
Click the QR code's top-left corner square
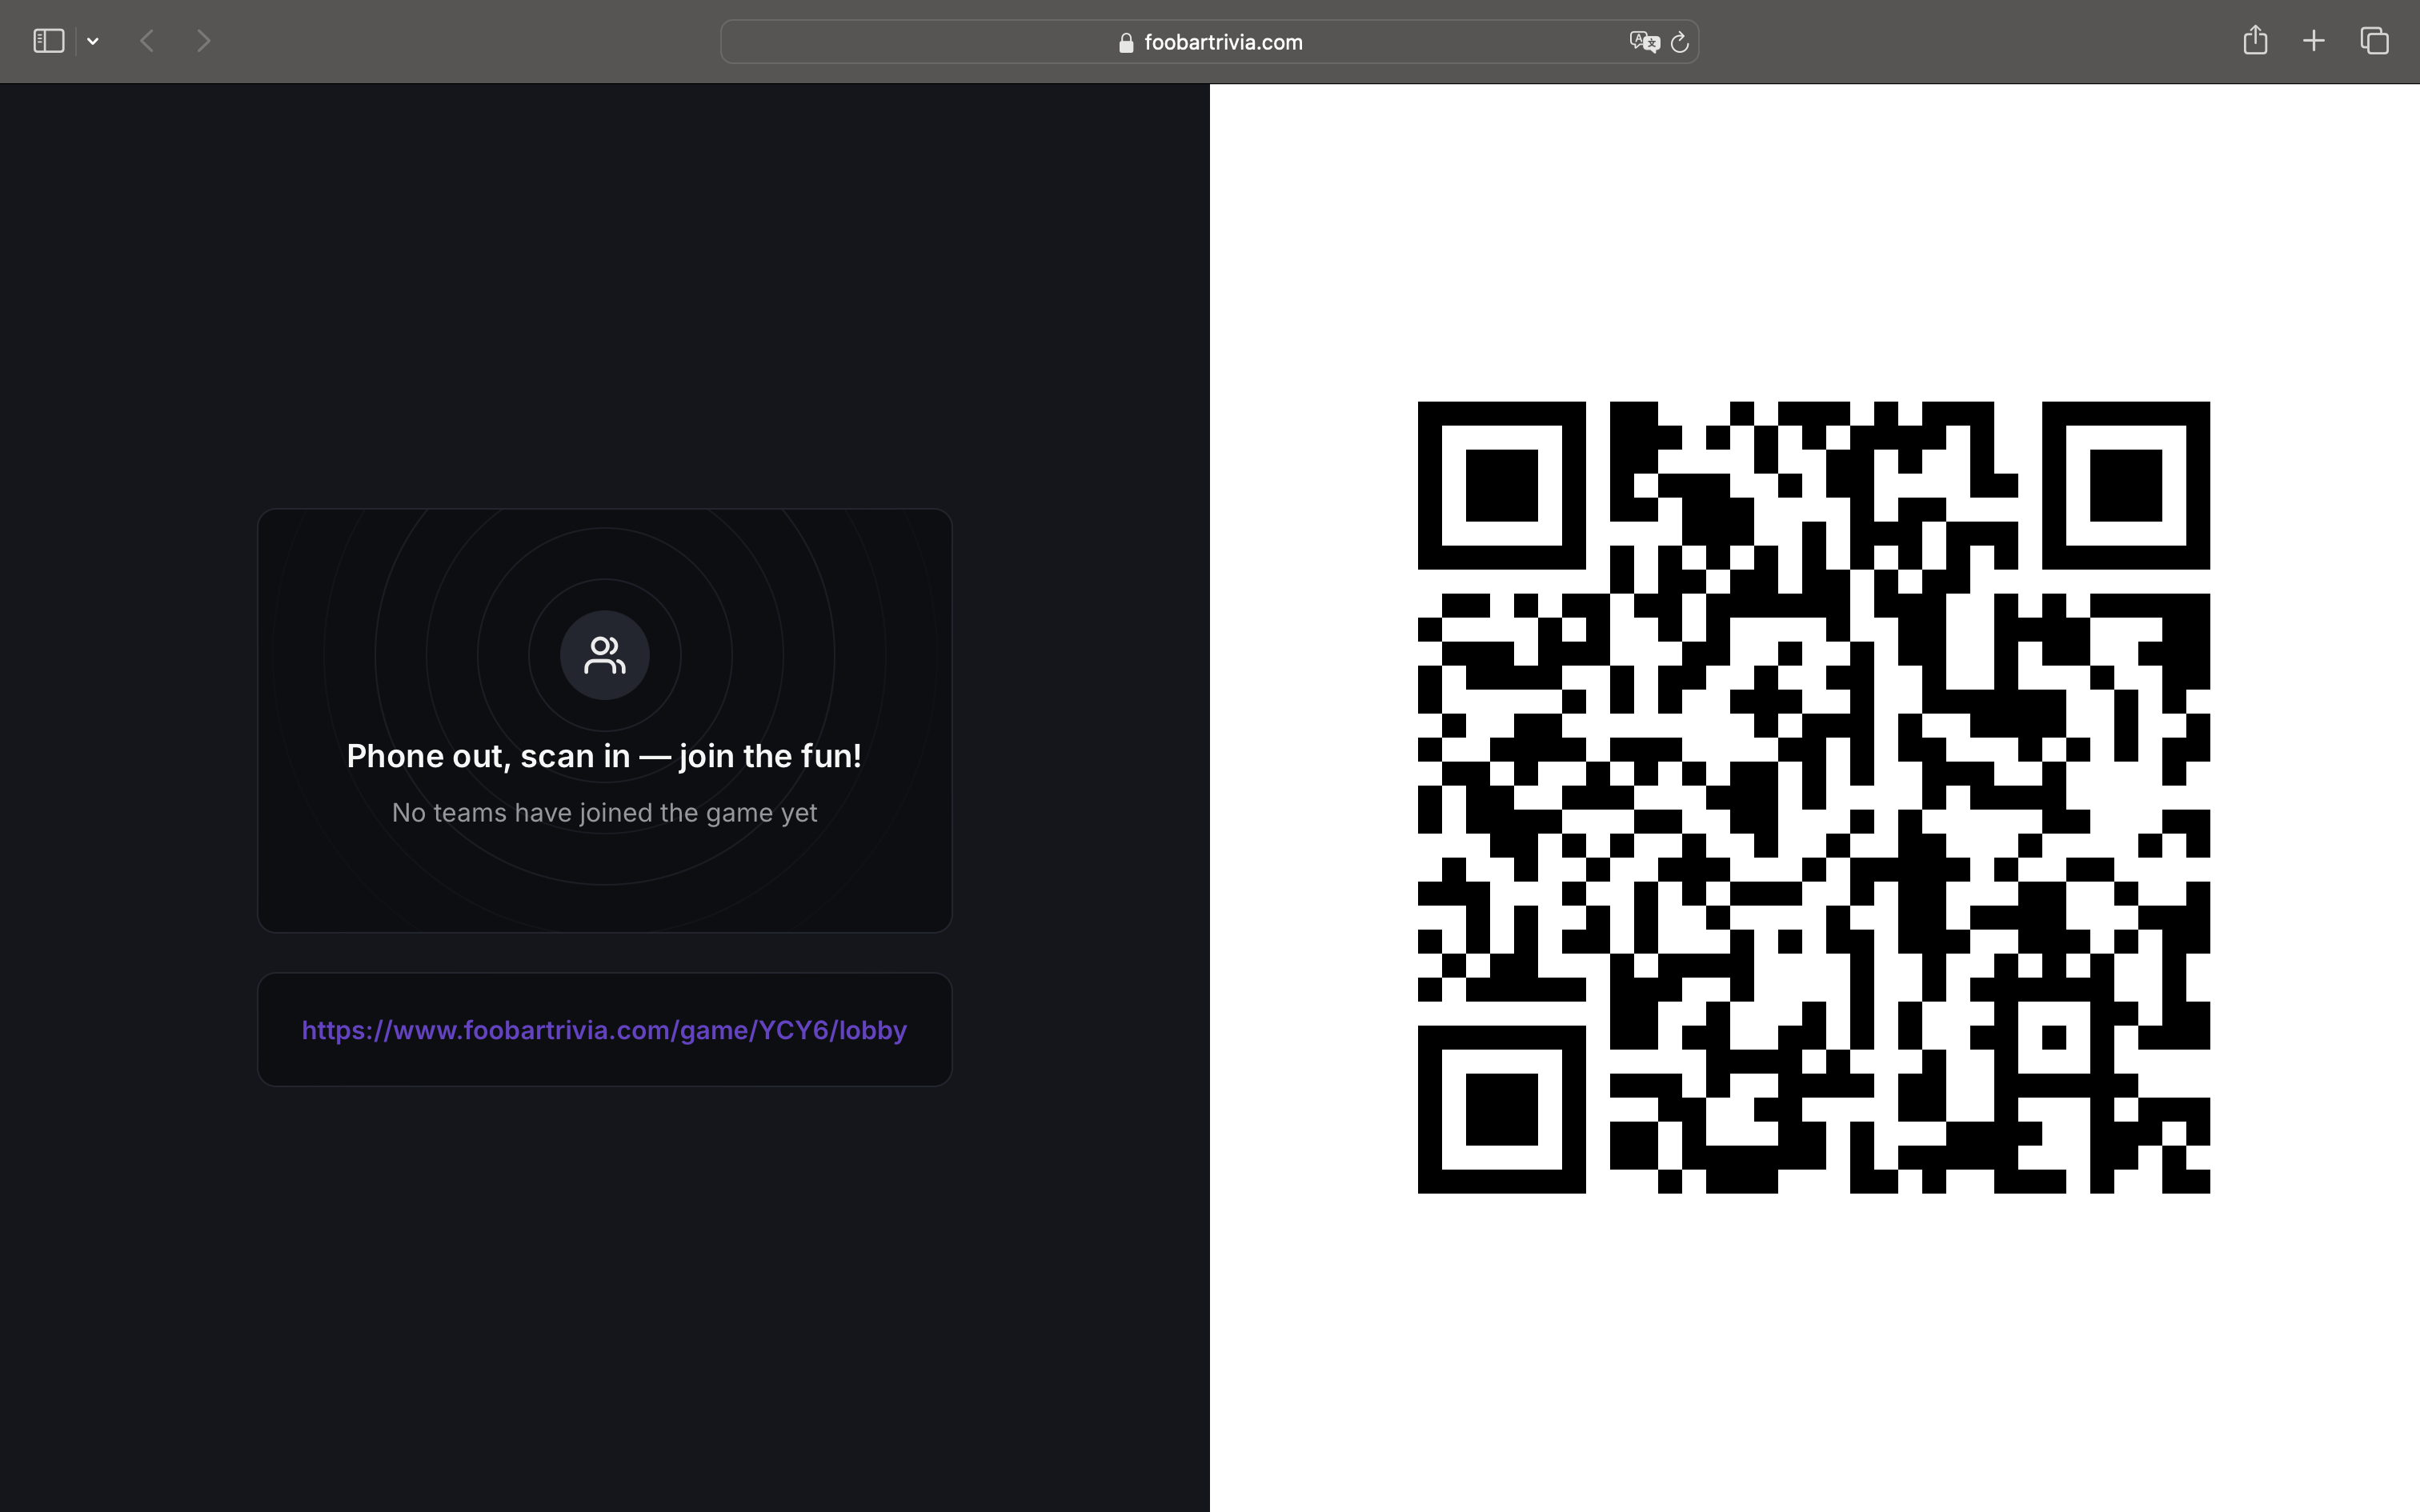[x=1501, y=485]
